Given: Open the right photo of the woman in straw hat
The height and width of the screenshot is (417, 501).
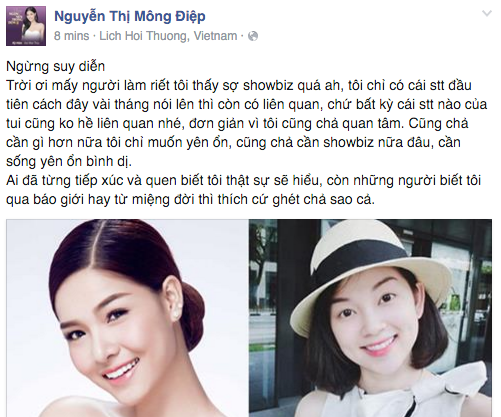Looking at the screenshot, I should click(370, 318).
